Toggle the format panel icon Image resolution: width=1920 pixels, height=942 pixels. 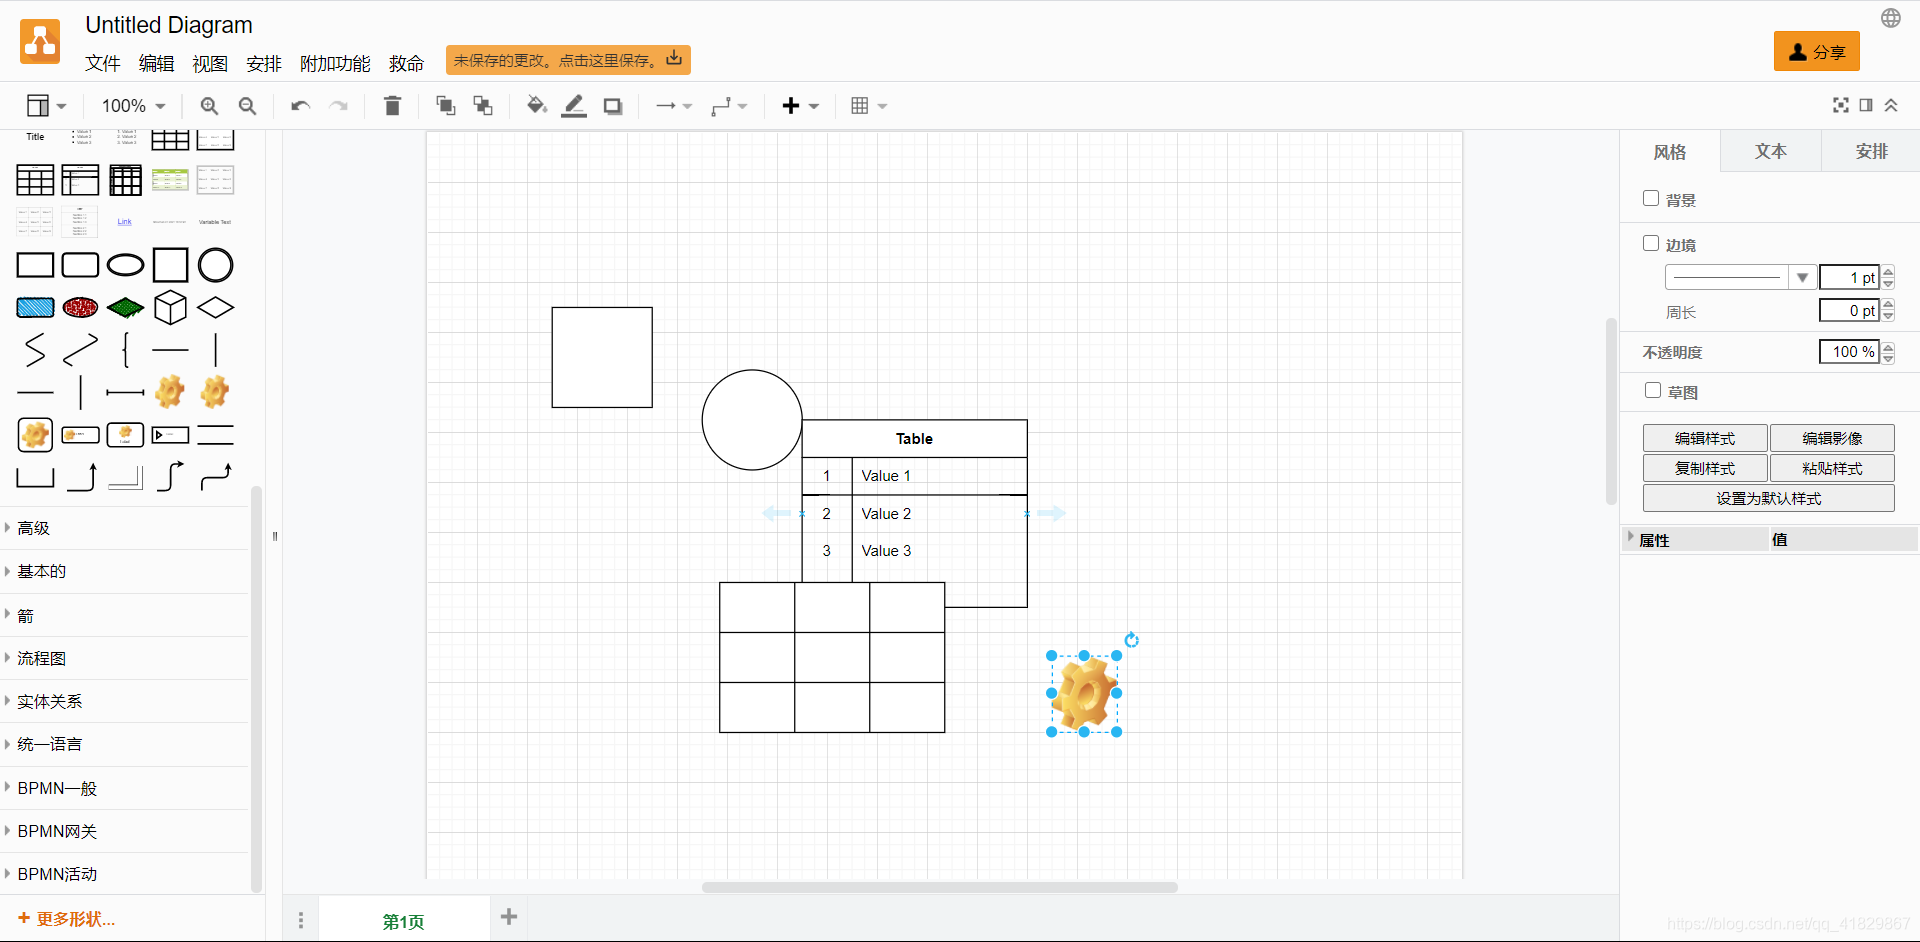pos(1866,105)
